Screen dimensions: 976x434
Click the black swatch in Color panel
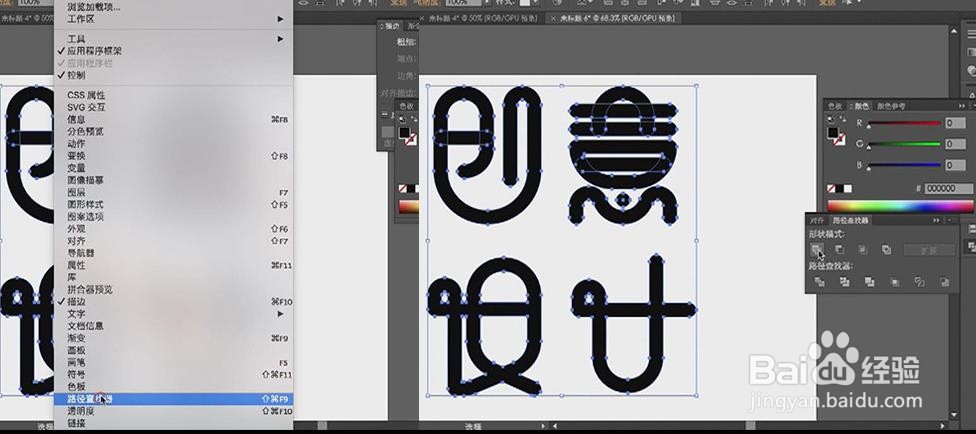coord(839,189)
